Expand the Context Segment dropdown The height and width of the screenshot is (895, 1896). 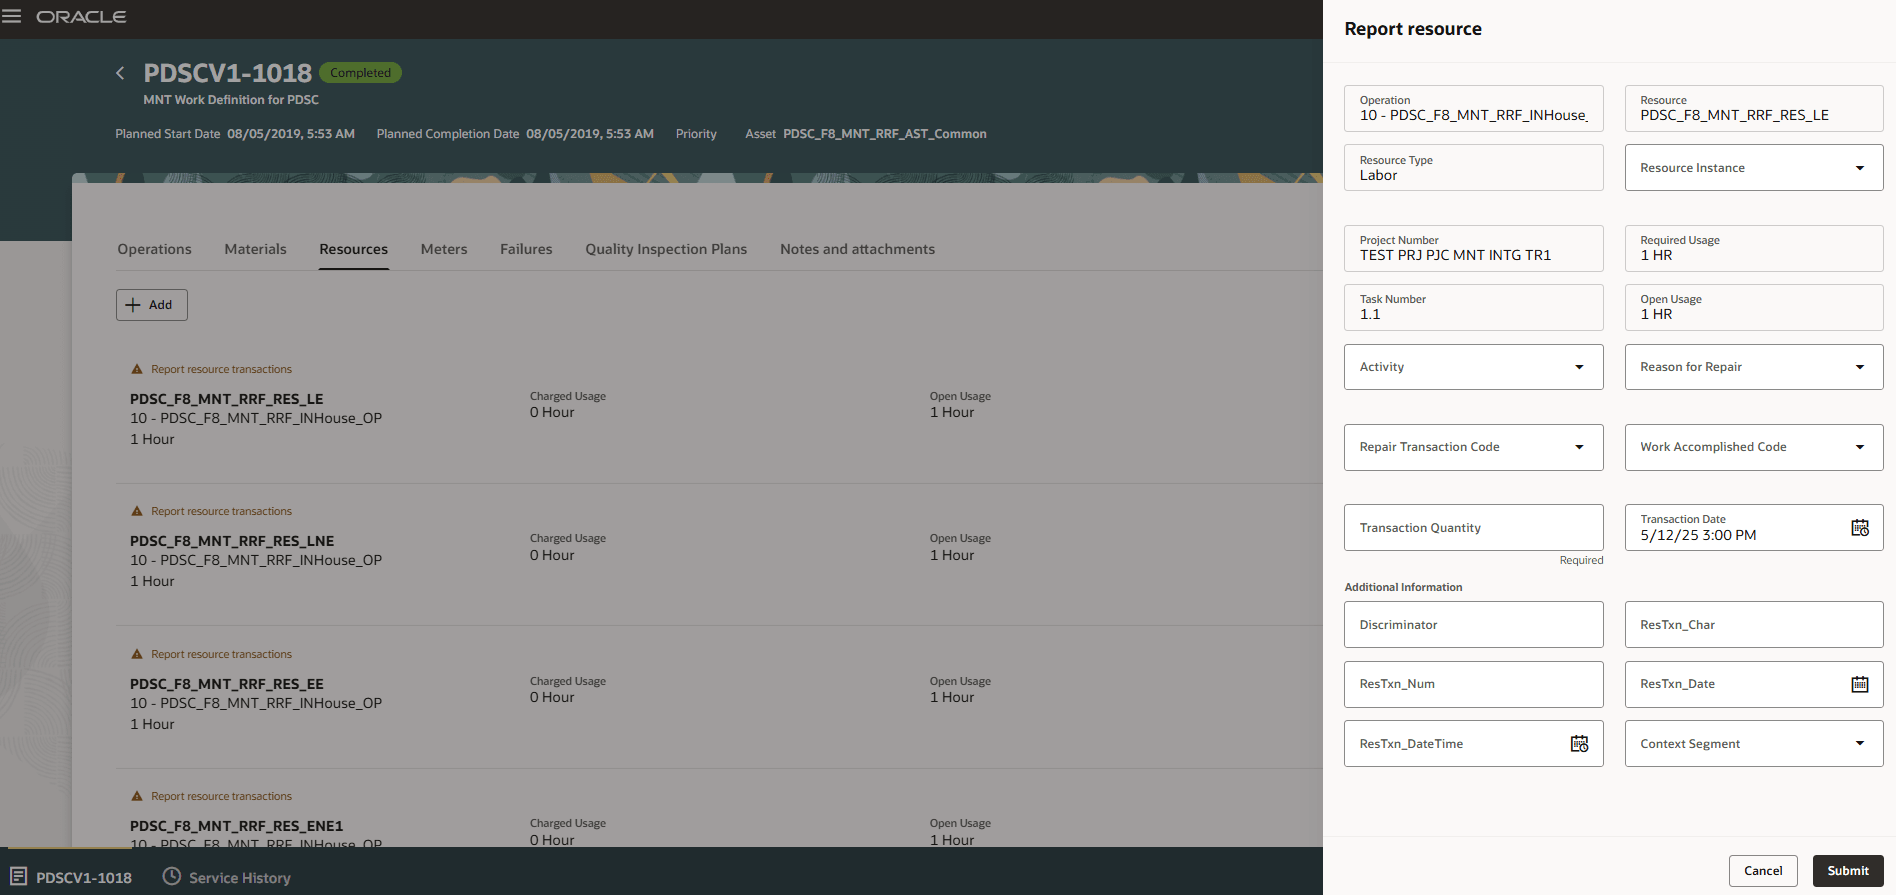pyautogui.click(x=1860, y=743)
